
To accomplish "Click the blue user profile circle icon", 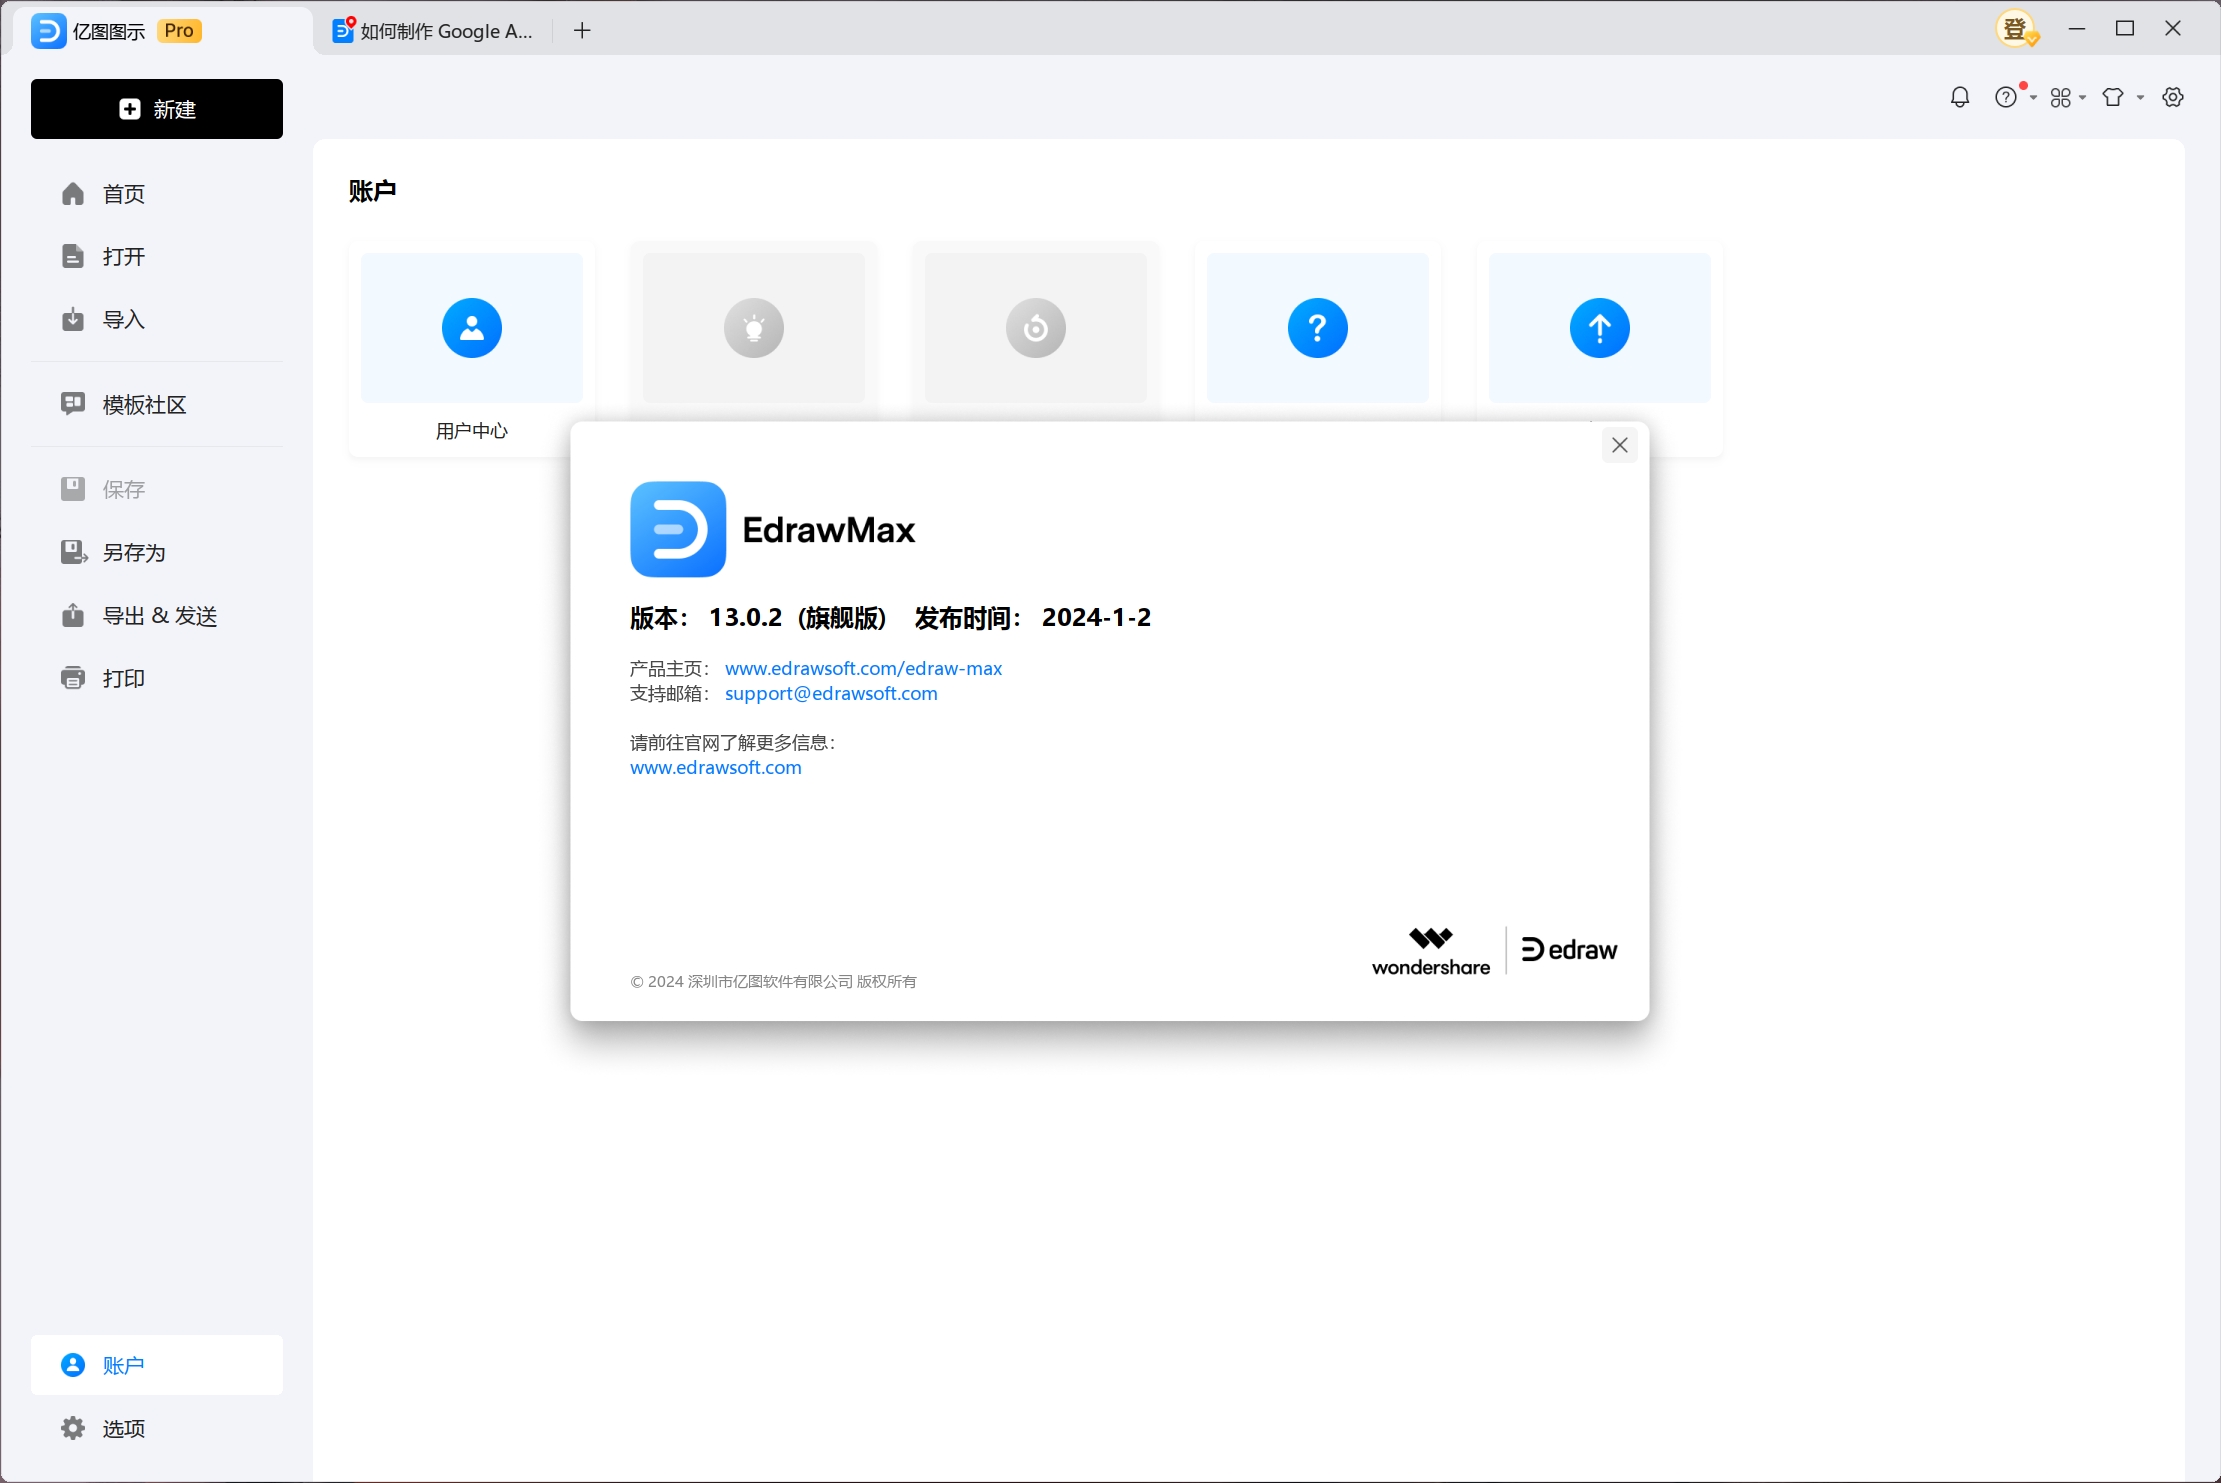I will (472, 328).
